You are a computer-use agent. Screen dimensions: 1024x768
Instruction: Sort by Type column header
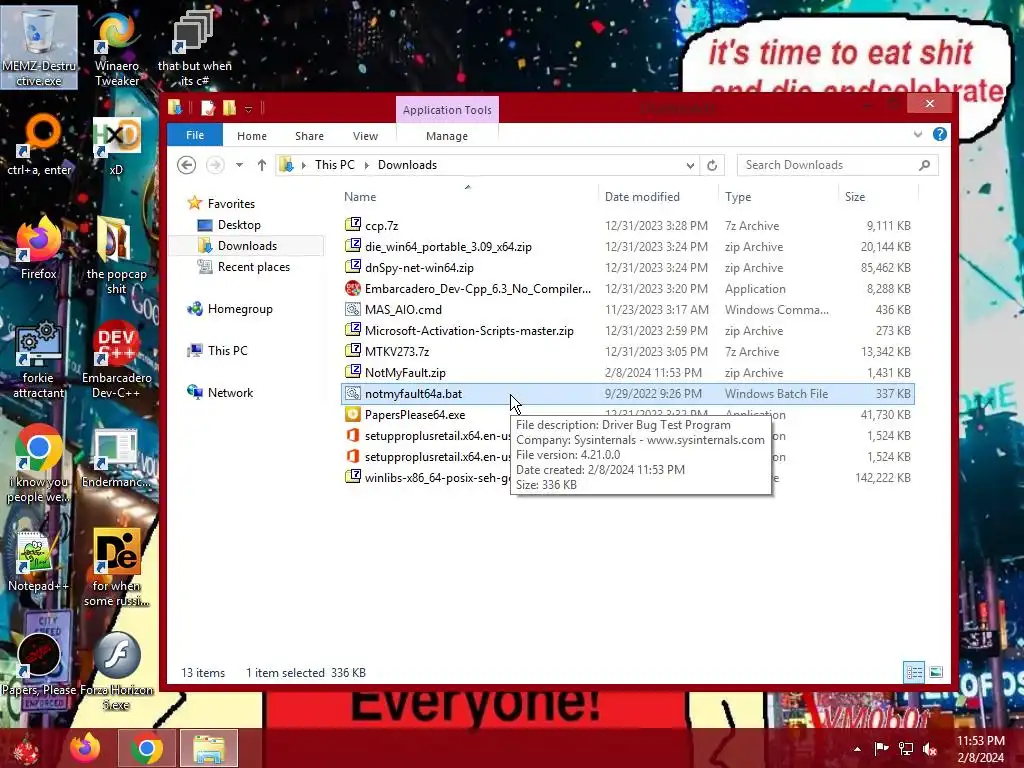778,197
